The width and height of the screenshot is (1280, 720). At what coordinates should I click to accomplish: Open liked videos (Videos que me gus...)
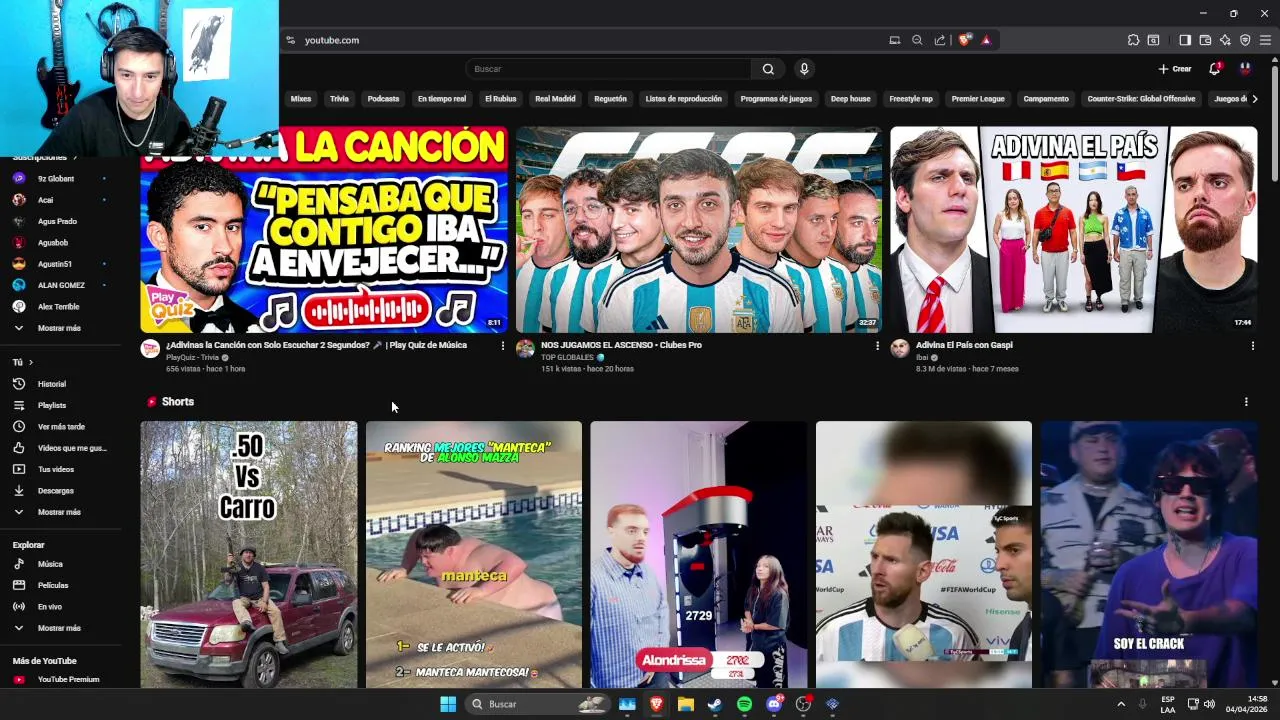tap(60, 448)
